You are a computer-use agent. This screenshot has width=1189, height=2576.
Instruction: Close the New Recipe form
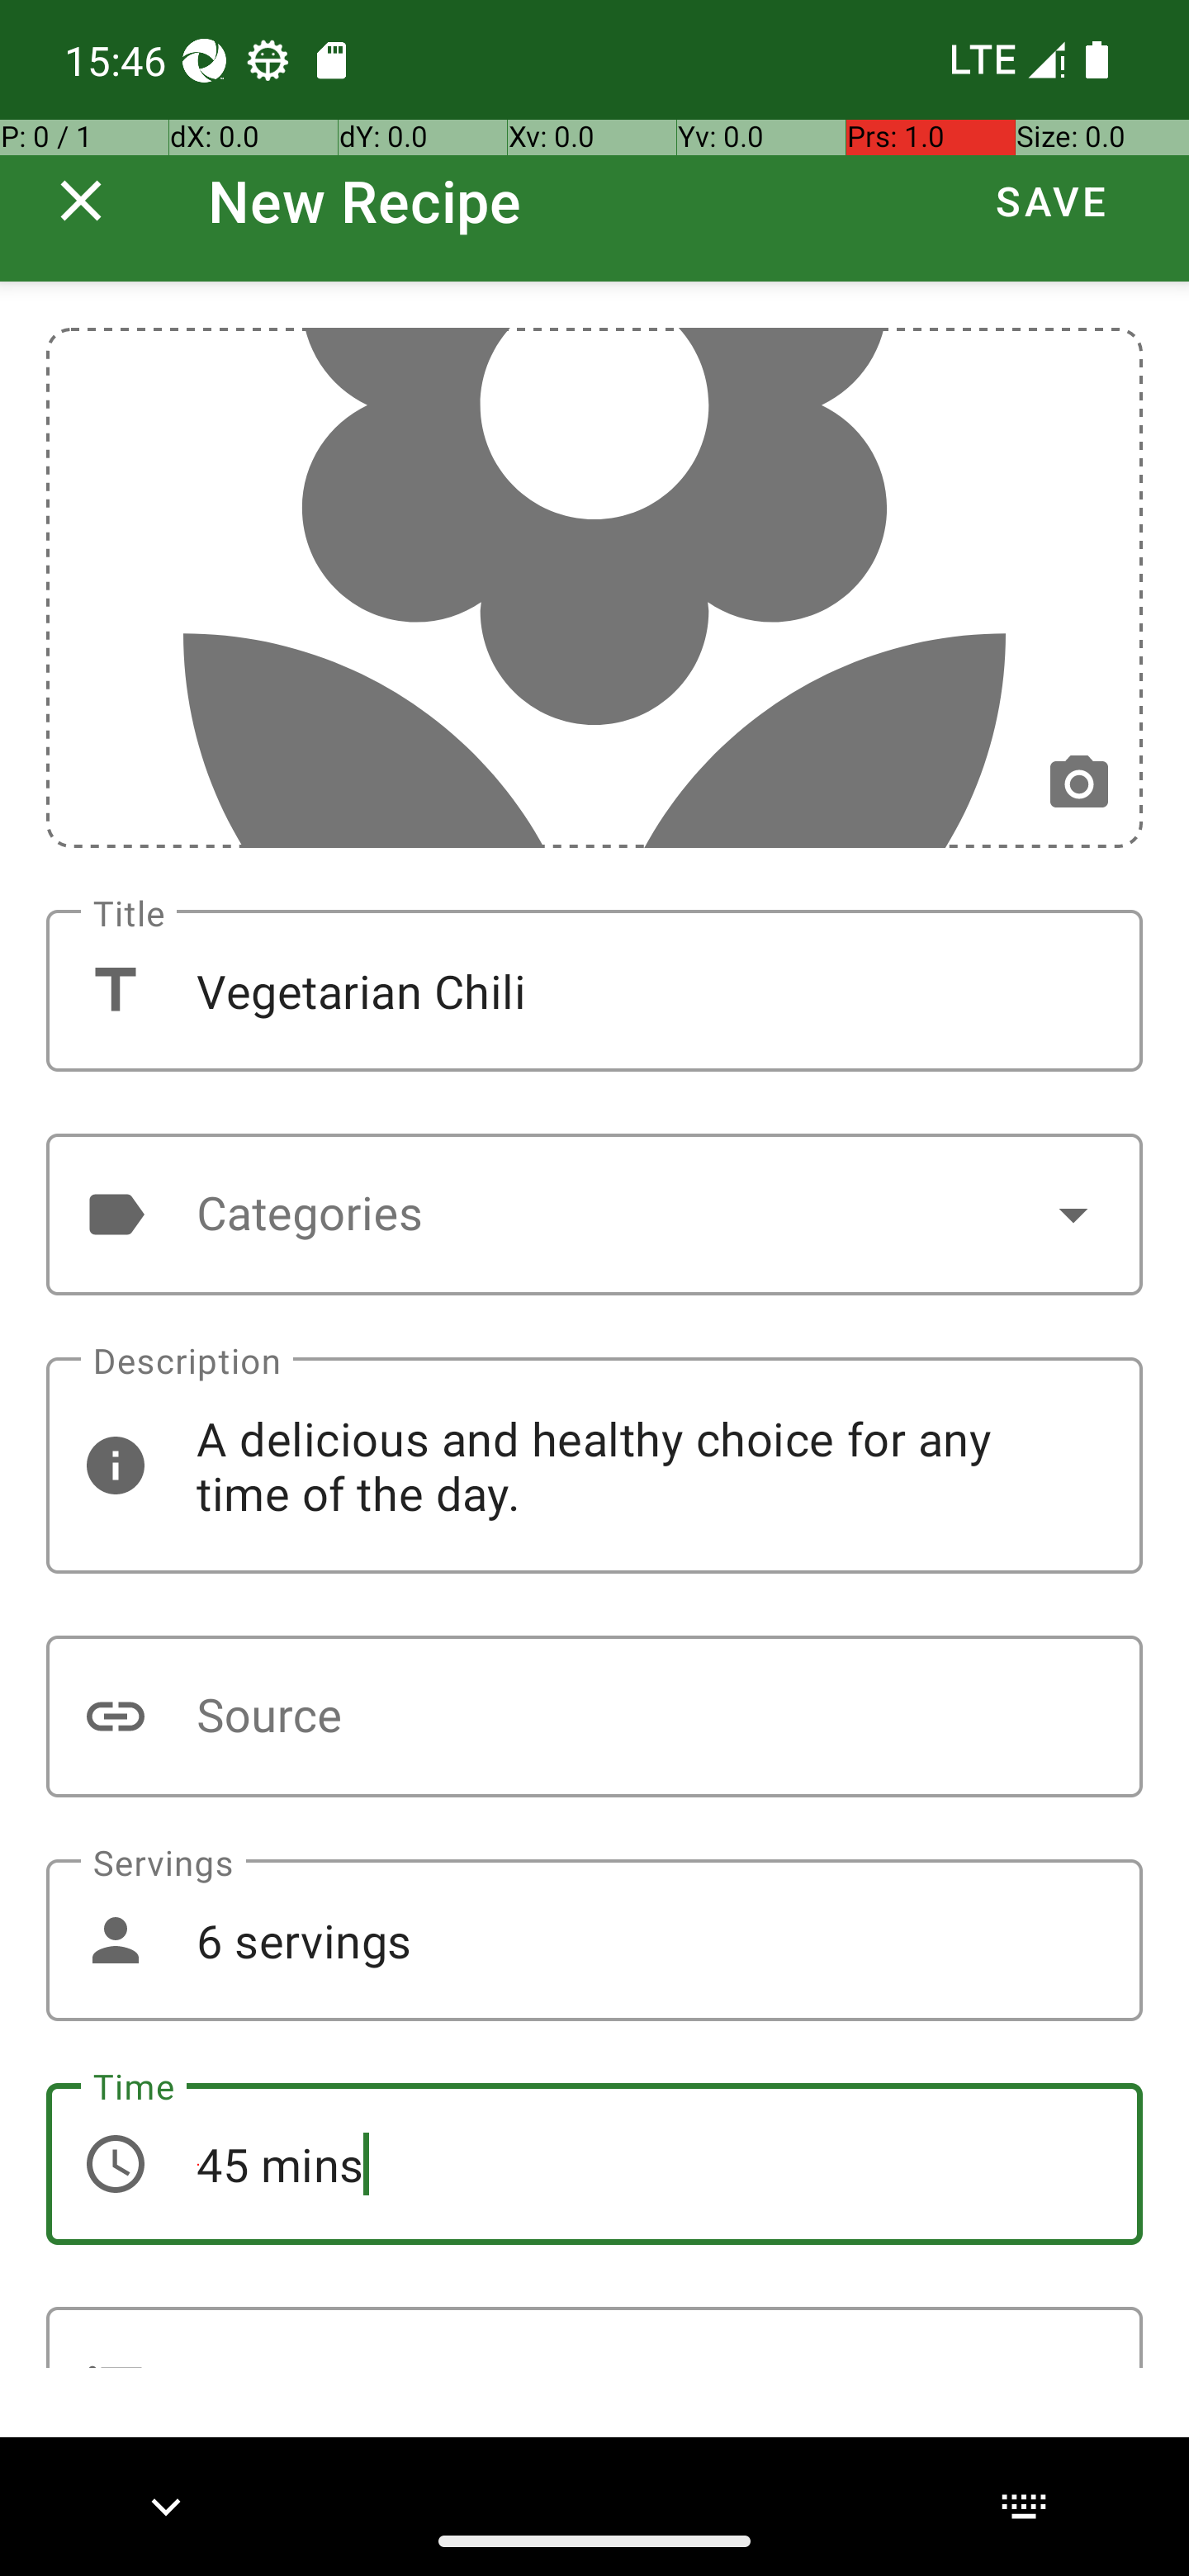(x=81, y=201)
